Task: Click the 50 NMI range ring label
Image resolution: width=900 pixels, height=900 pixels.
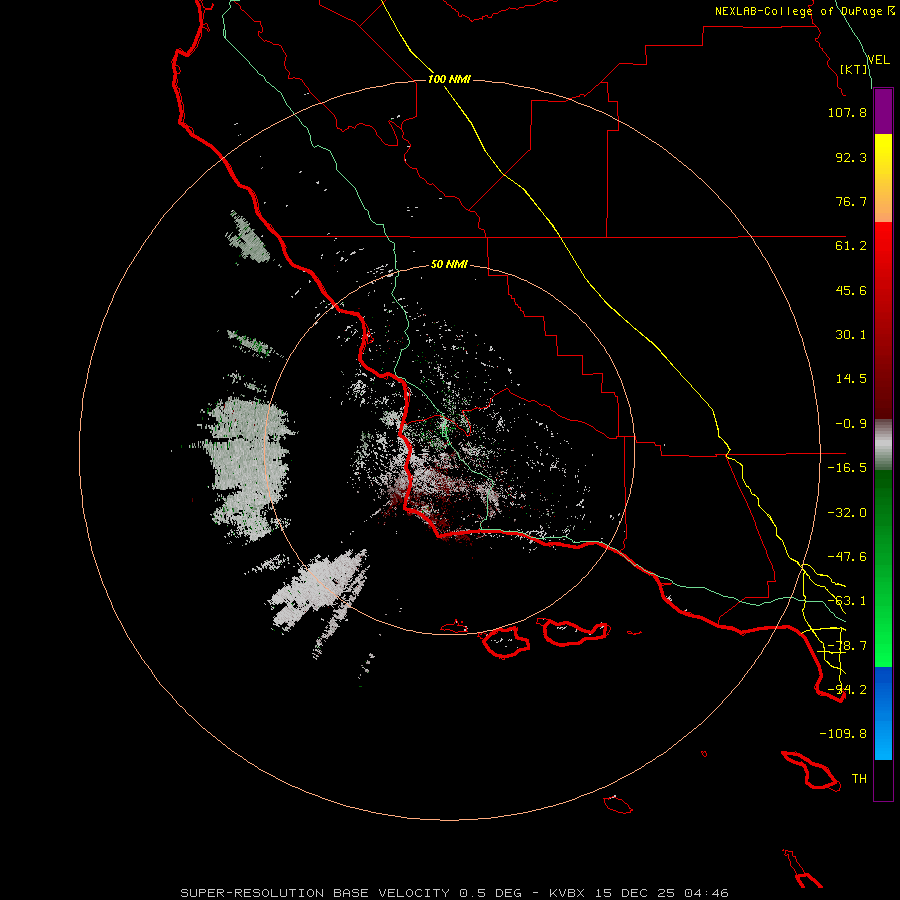Action: (x=449, y=265)
